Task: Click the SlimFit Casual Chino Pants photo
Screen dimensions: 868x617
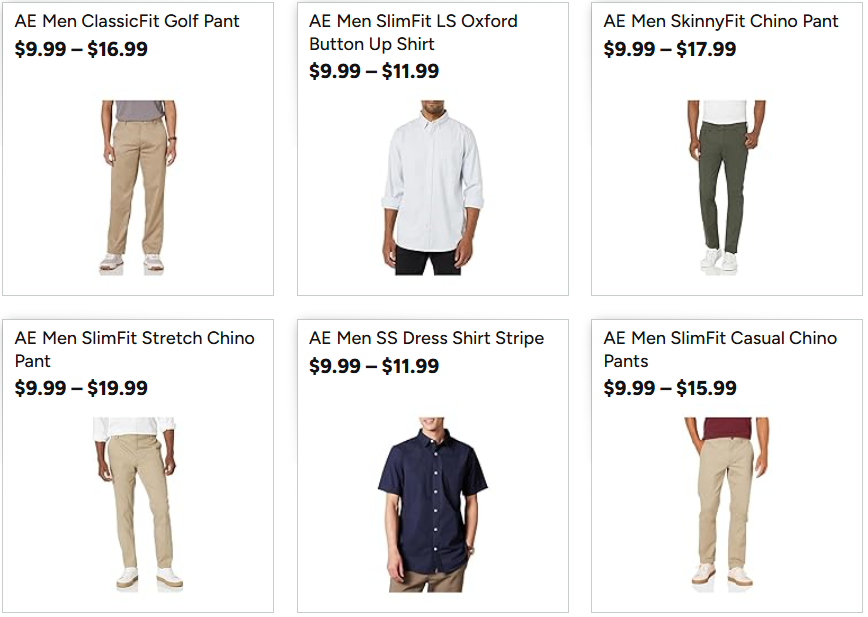Action: (x=727, y=500)
